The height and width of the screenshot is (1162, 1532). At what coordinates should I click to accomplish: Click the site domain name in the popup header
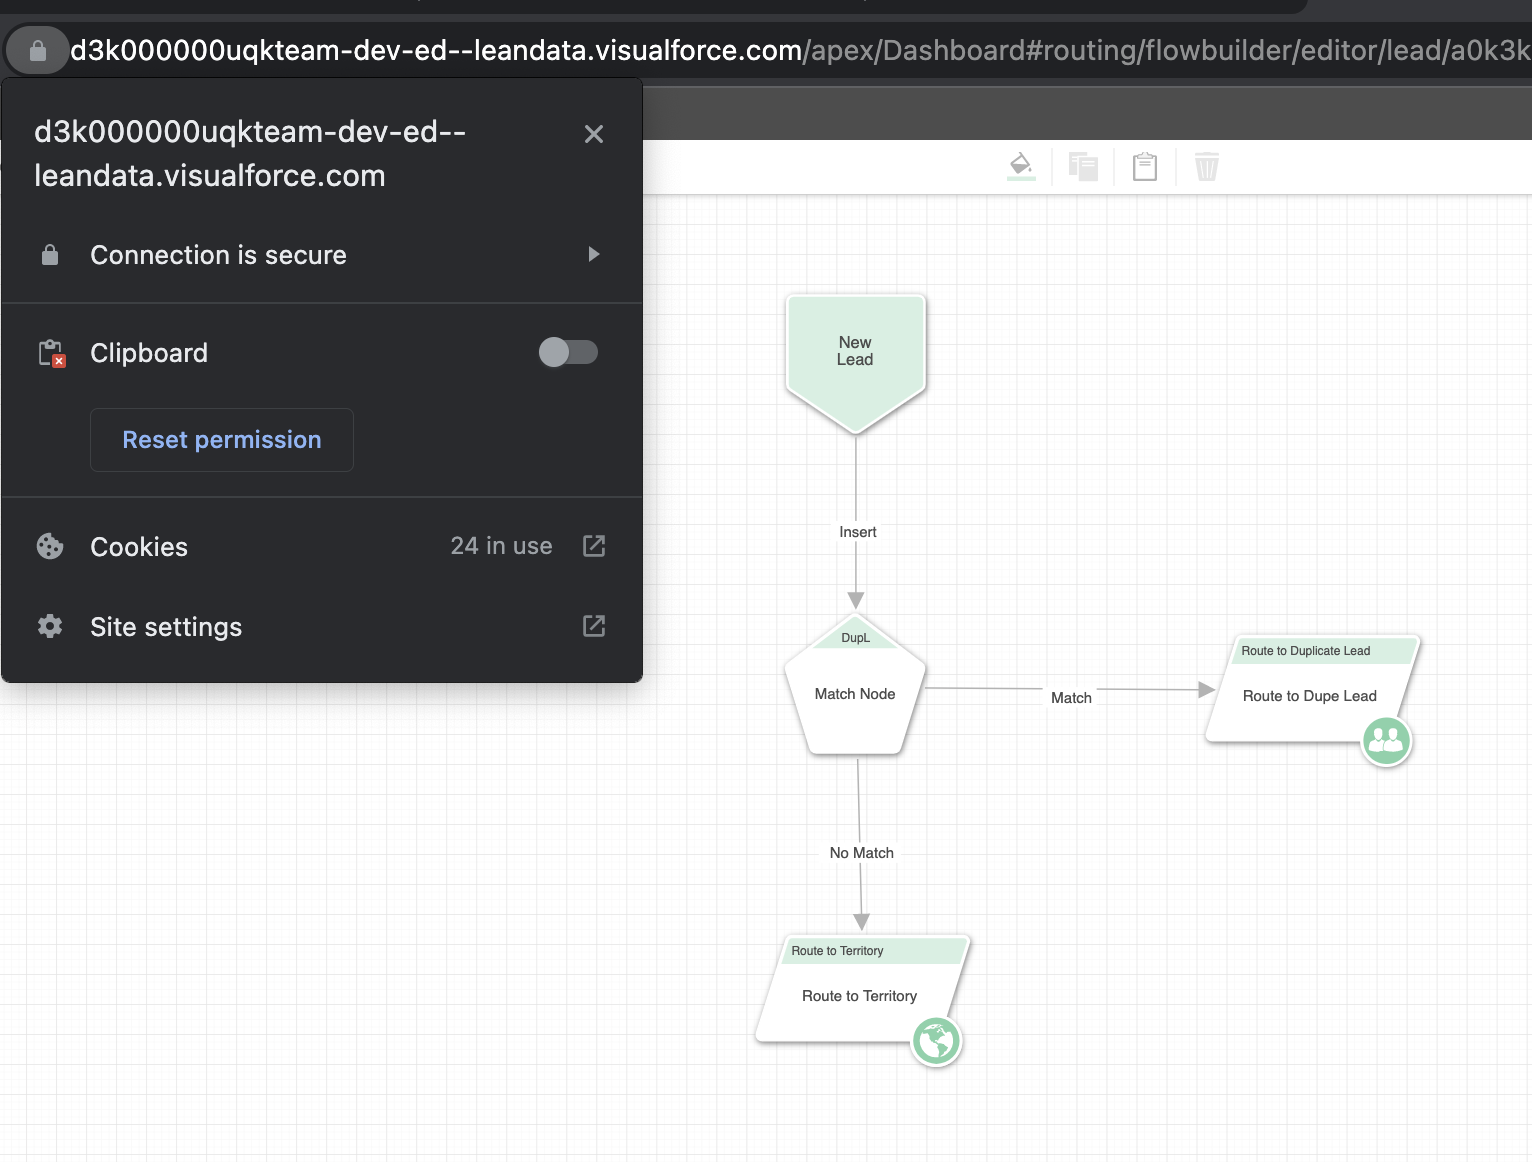pos(250,154)
